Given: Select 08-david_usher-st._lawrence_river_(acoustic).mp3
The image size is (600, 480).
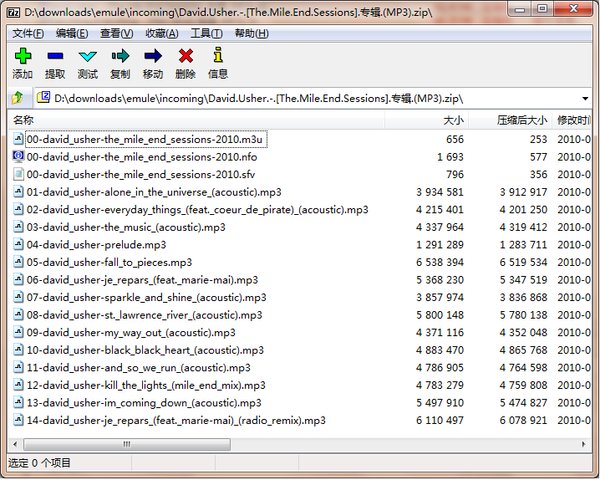Looking at the screenshot, I should (145, 315).
